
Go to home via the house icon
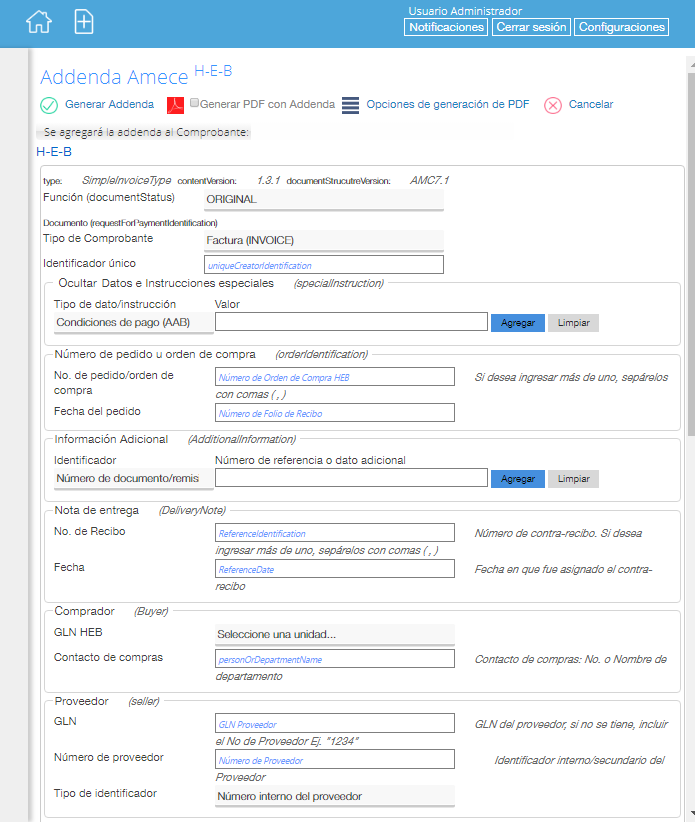point(39,22)
